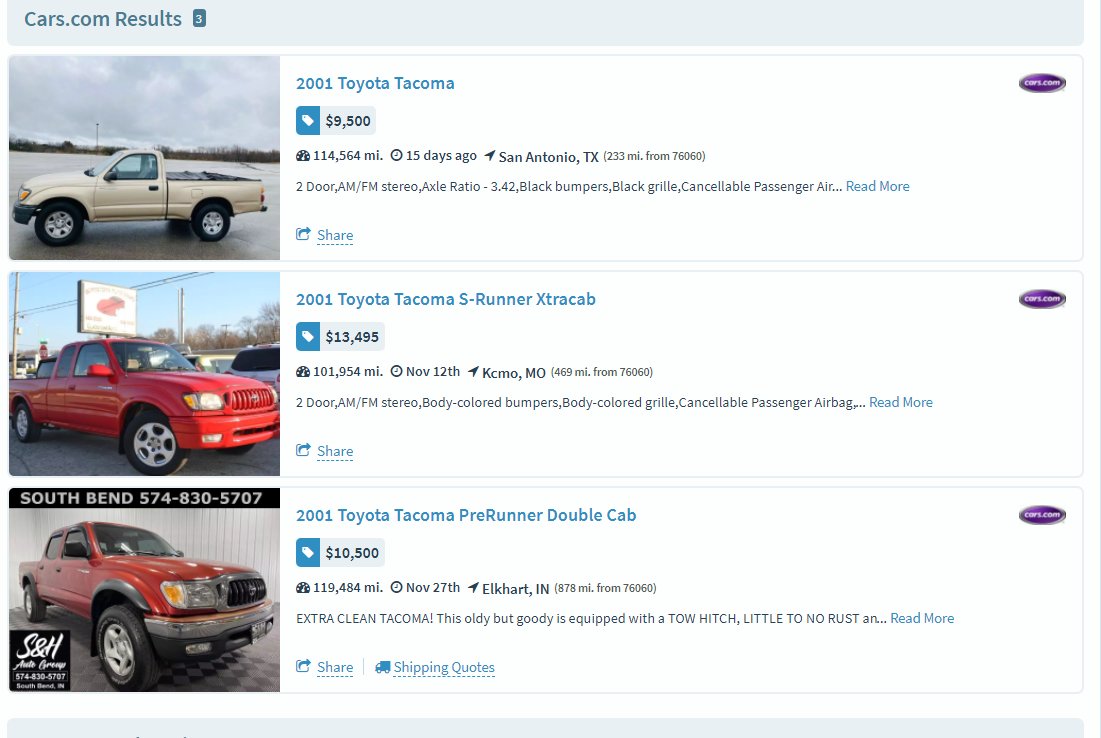
Task: Click the odometer icon beside 119,484 mi.
Action: click(x=303, y=588)
